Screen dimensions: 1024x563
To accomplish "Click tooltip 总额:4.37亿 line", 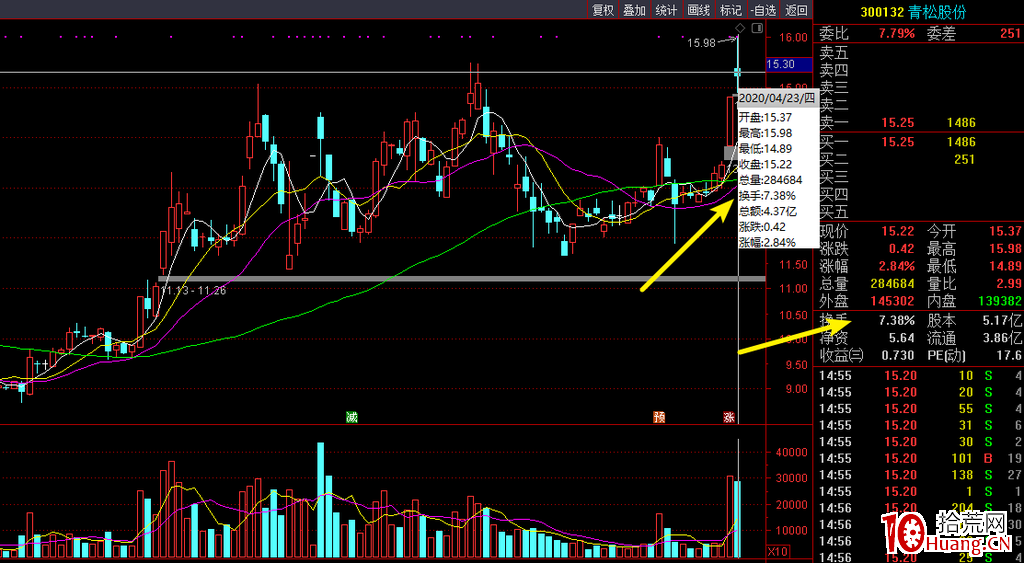I will coord(767,211).
